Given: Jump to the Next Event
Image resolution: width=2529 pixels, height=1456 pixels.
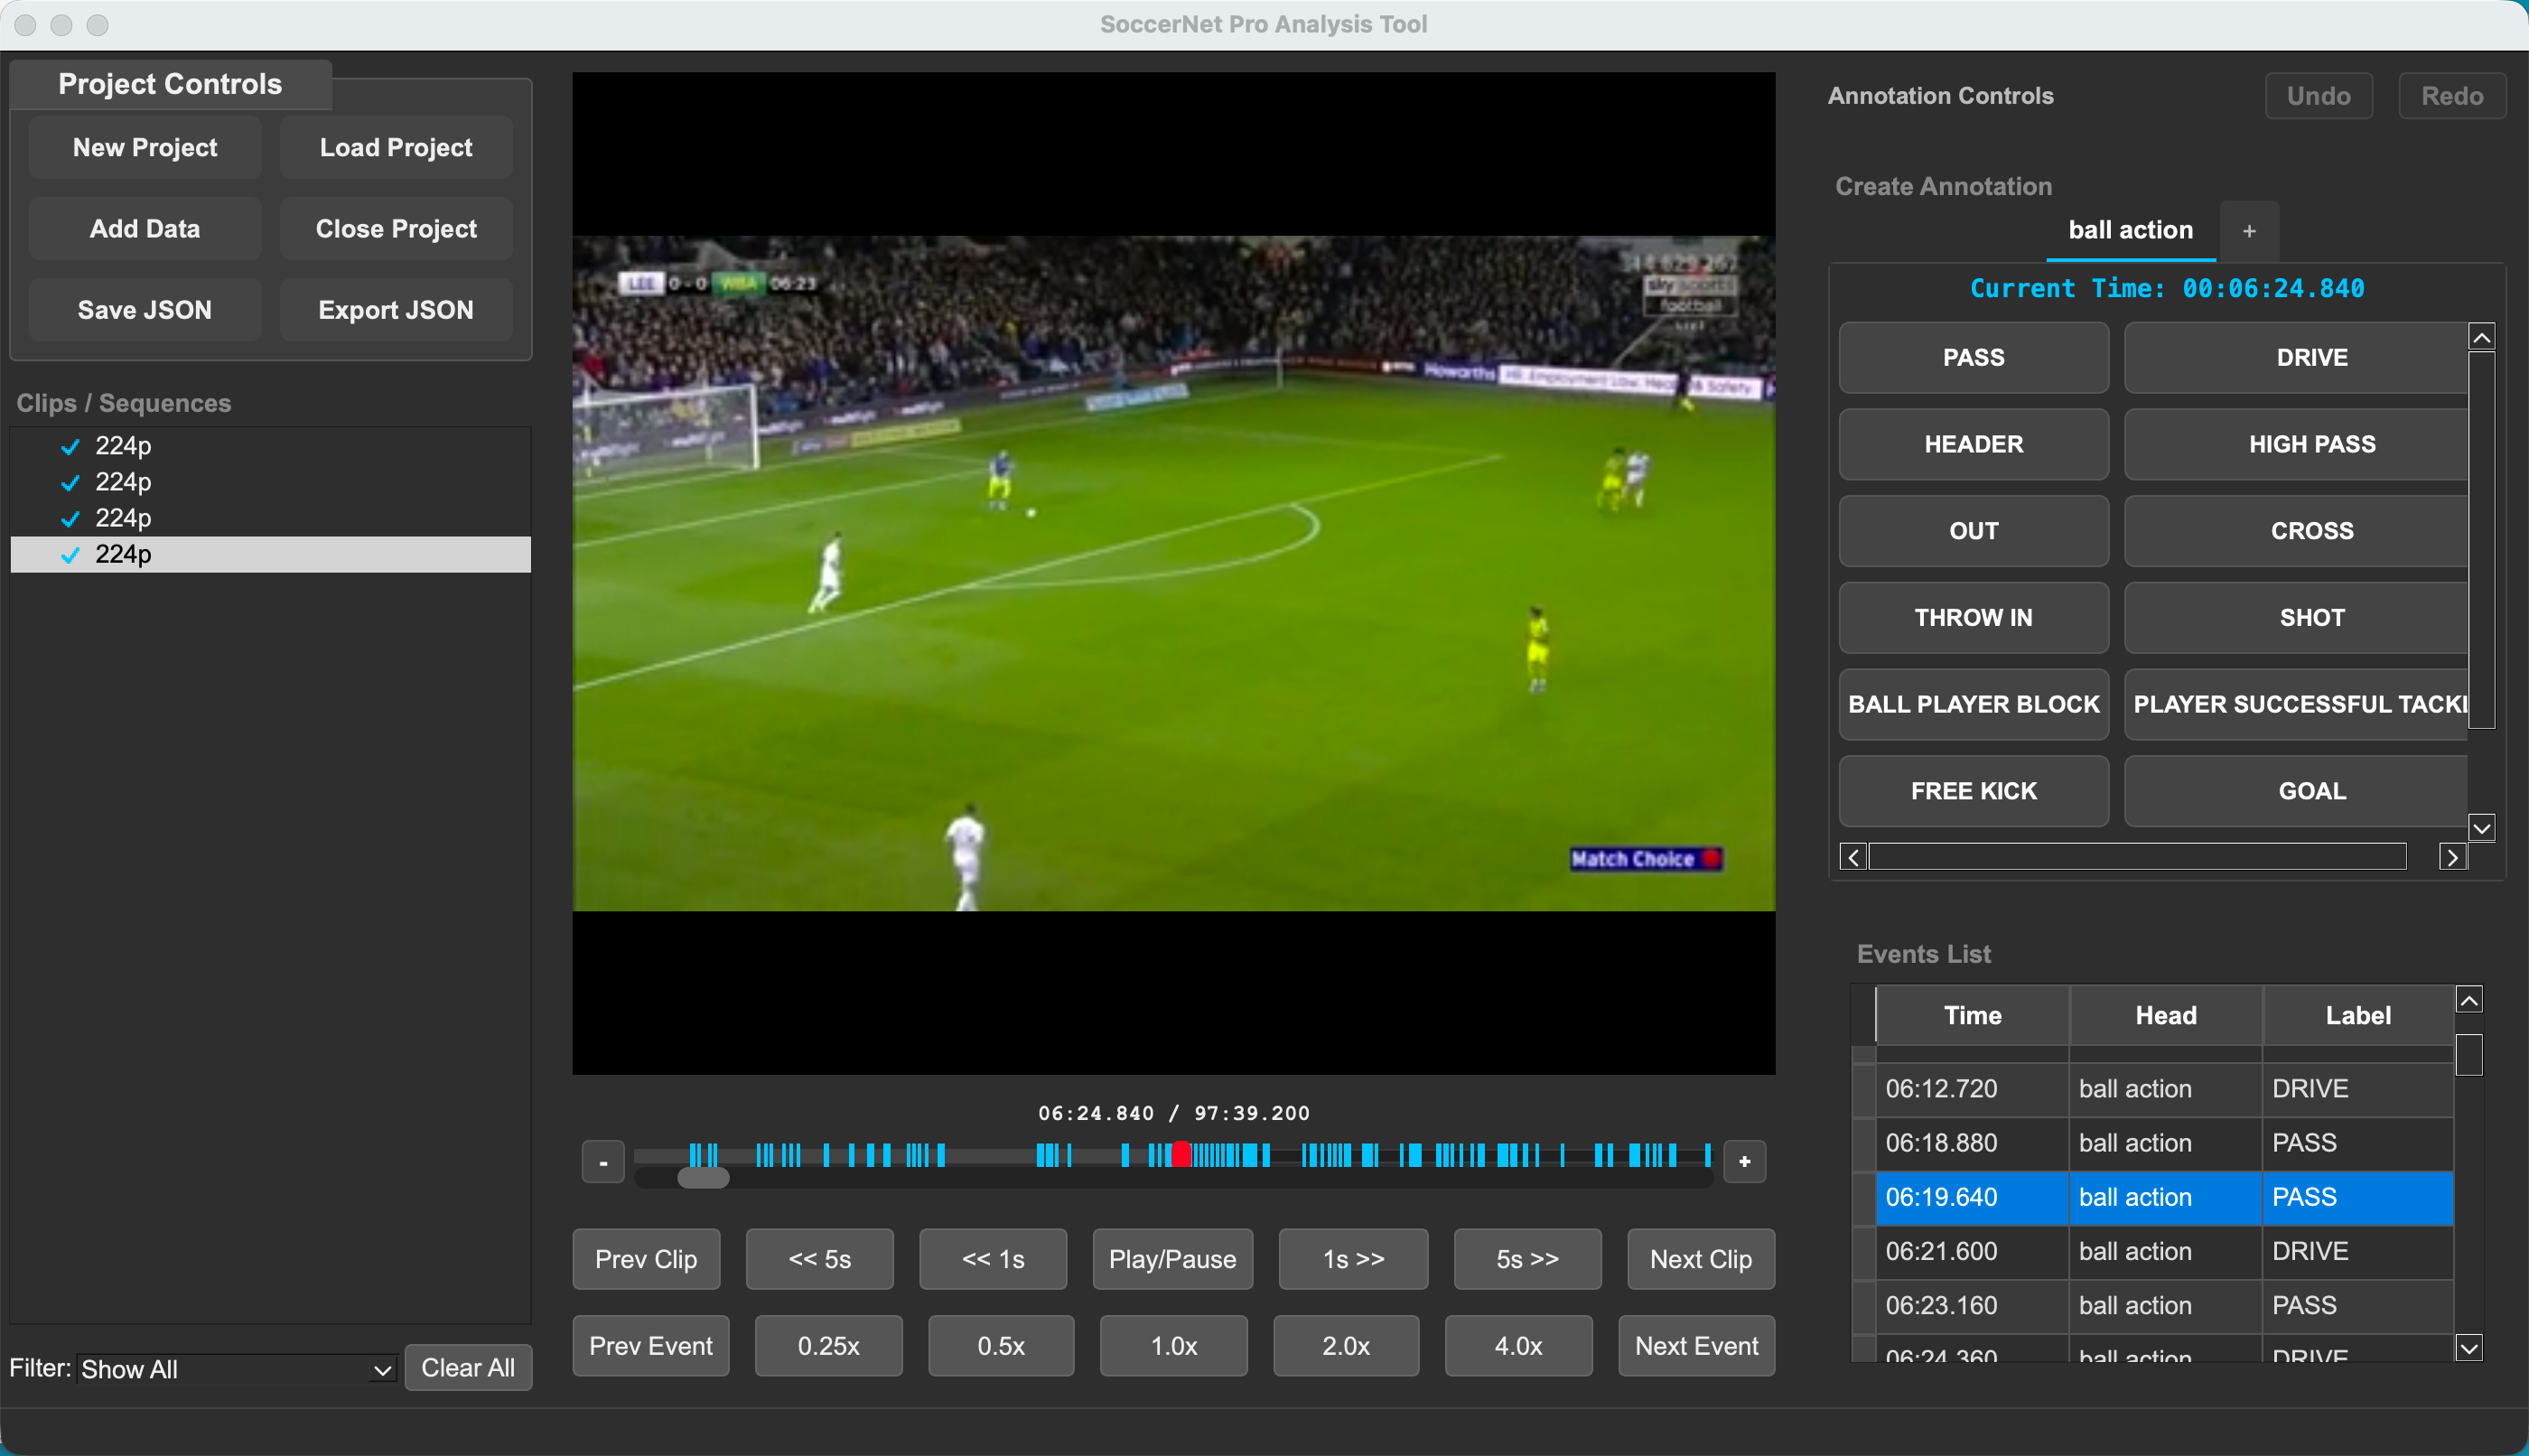Looking at the screenshot, I should [1696, 1345].
